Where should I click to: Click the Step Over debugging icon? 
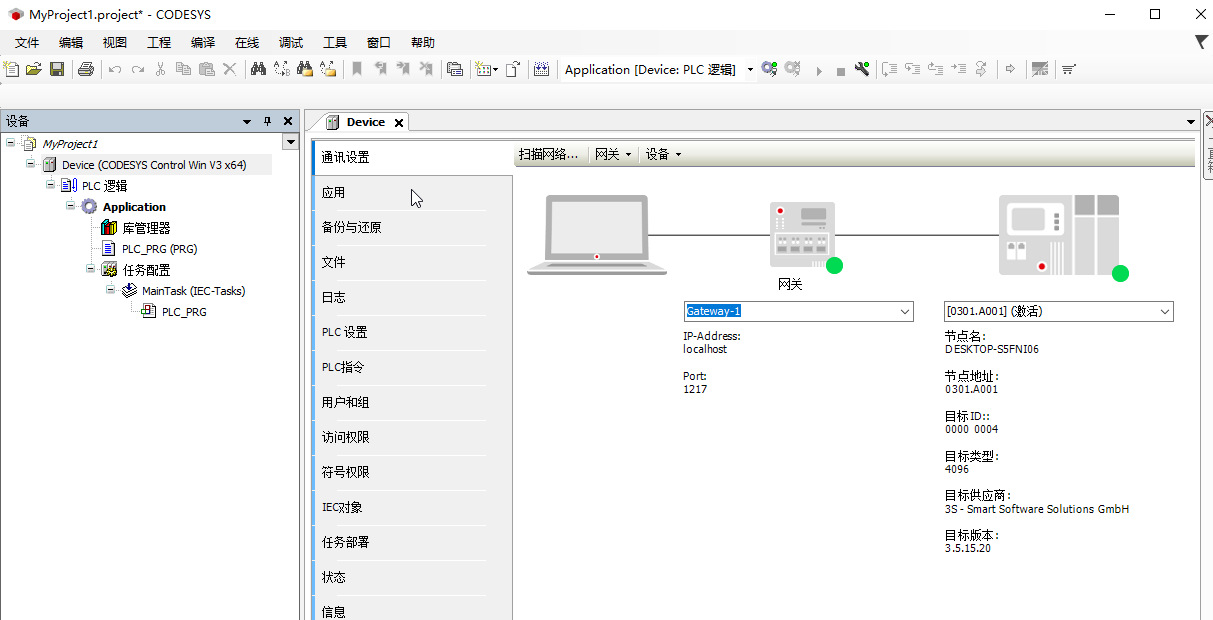tap(889, 69)
